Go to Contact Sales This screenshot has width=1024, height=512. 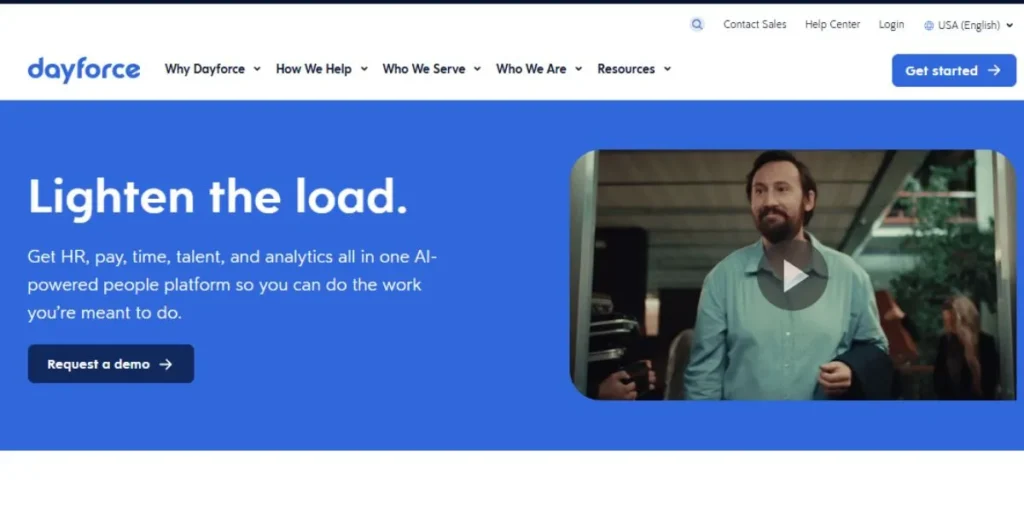coord(755,25)
